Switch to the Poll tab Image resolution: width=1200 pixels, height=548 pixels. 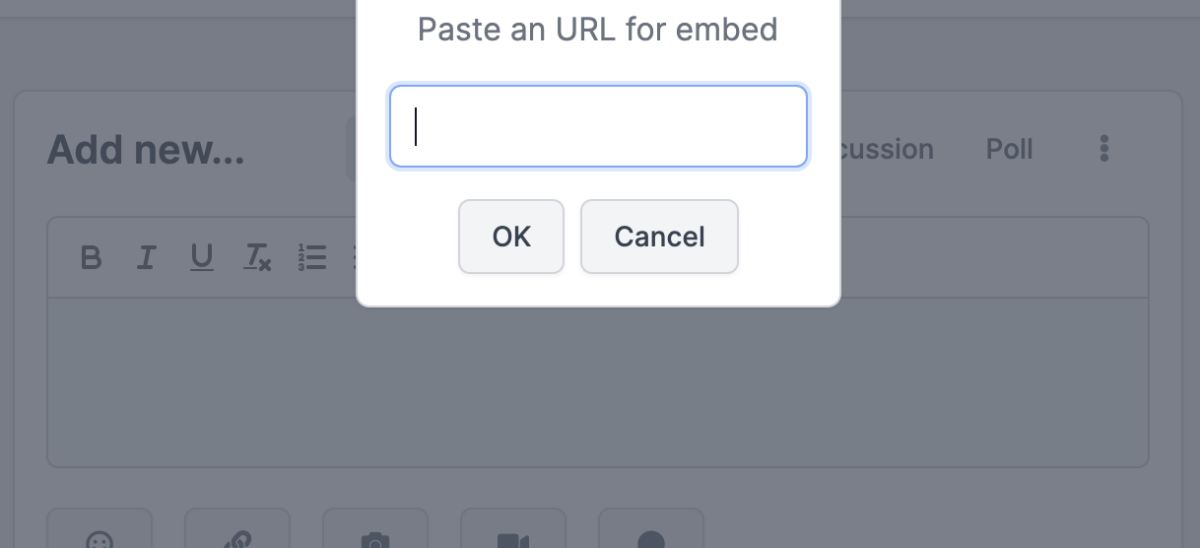pyautogui.click(x=1009, y=149)
